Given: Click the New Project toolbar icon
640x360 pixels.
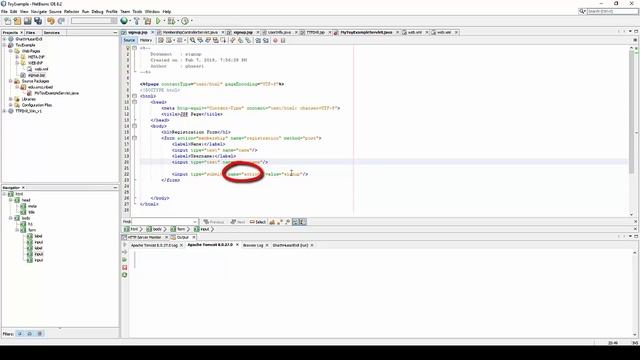Looking at the screenshot, I should pos(18,21).
